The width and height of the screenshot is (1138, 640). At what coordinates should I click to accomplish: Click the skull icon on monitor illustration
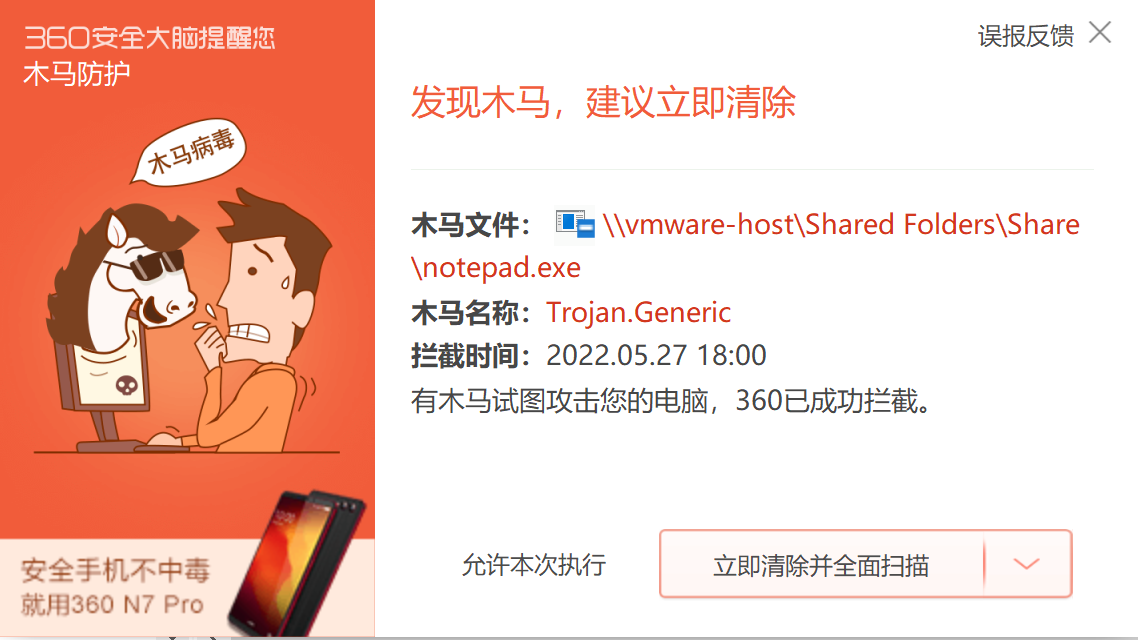pyautogui.click(x=127, y=385)
